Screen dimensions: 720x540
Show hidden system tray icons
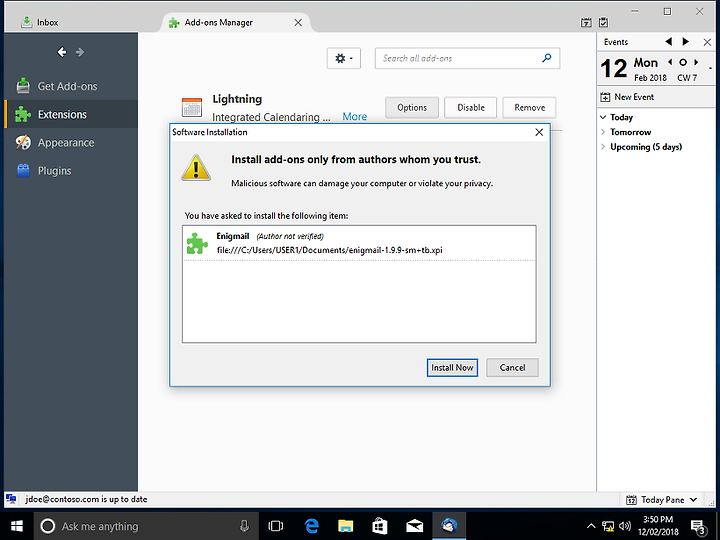(591, 526)
